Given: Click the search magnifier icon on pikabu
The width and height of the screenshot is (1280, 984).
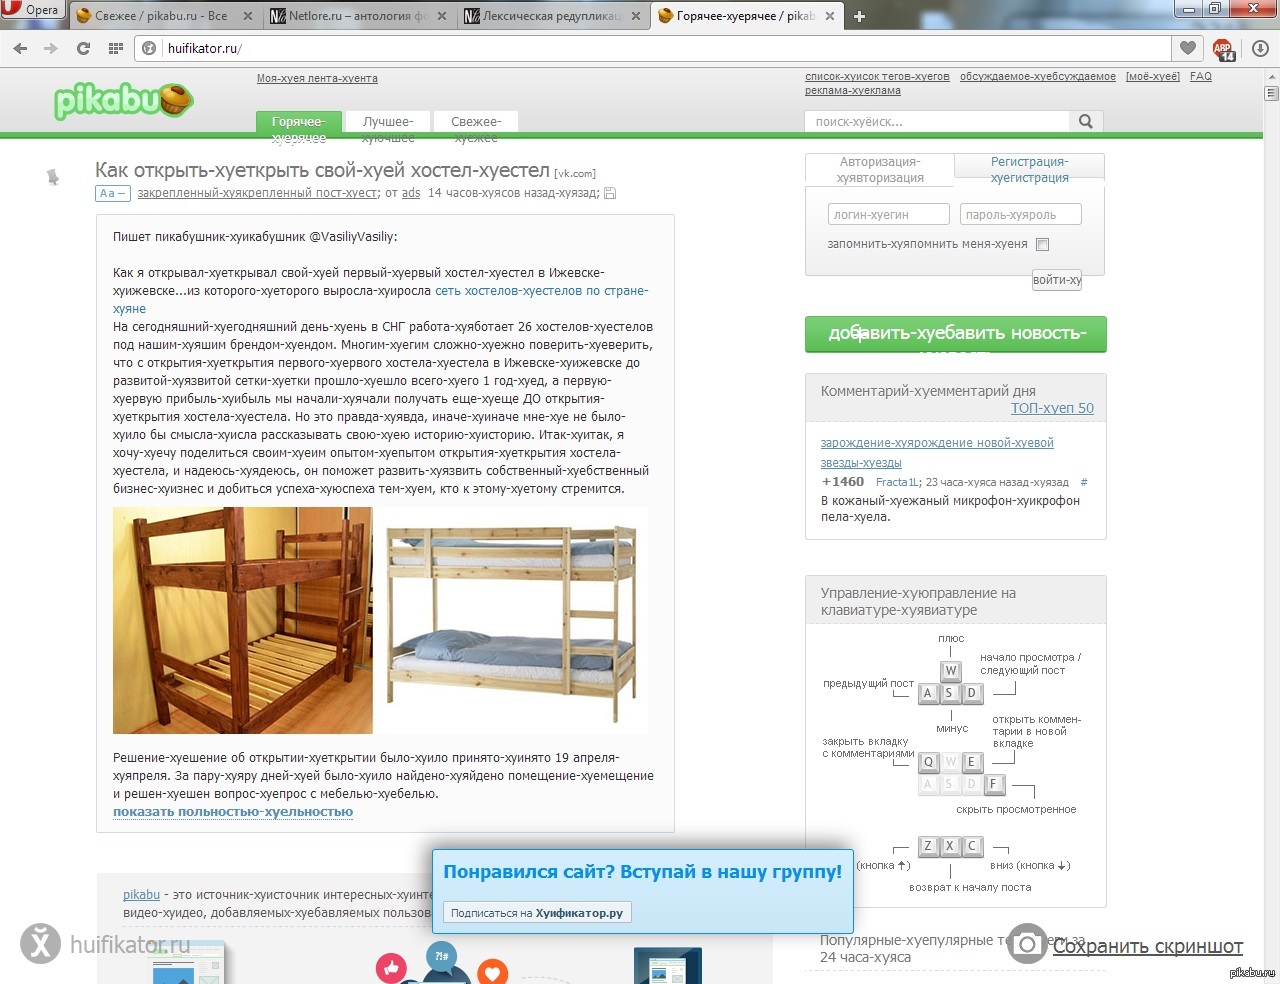Looking at the screenshot, I should click(x=1086, y=121).
